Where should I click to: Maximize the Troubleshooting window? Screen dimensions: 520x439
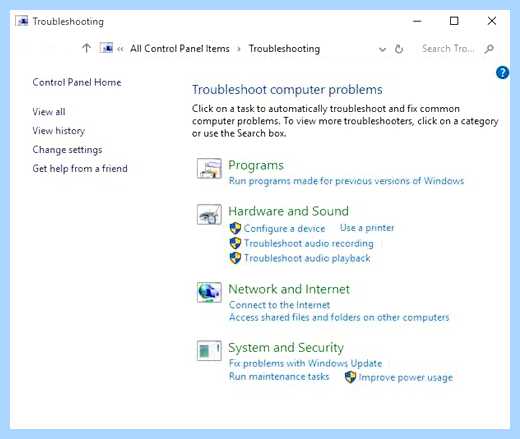click(454, 21)
